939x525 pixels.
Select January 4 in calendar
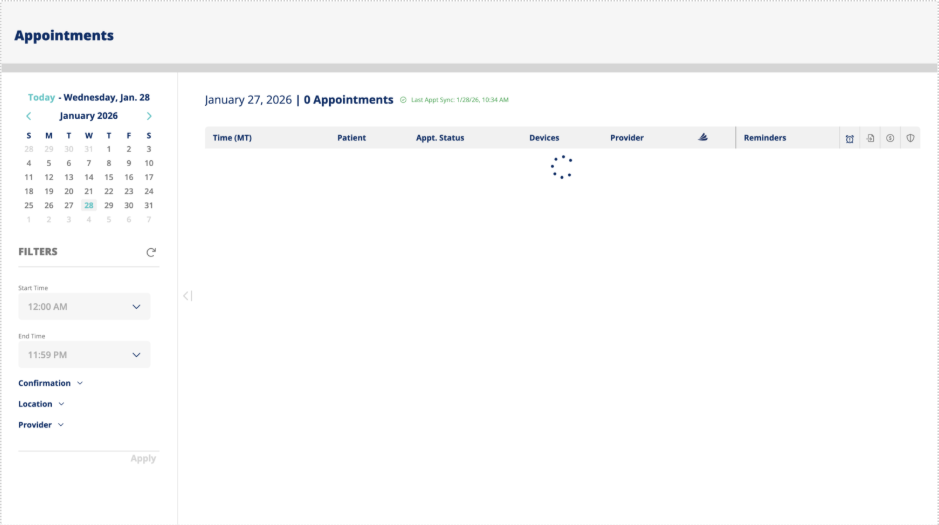click(29, 163)
